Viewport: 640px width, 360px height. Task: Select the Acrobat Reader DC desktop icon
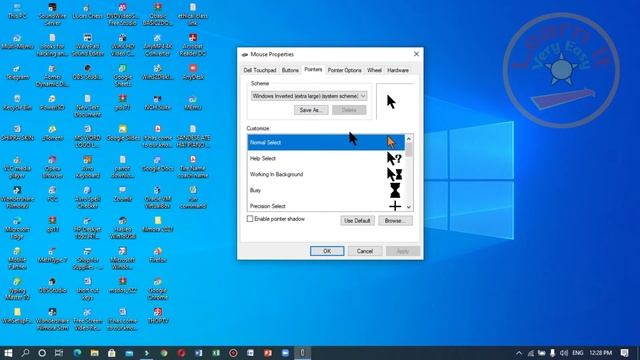(x=193, y=45)
